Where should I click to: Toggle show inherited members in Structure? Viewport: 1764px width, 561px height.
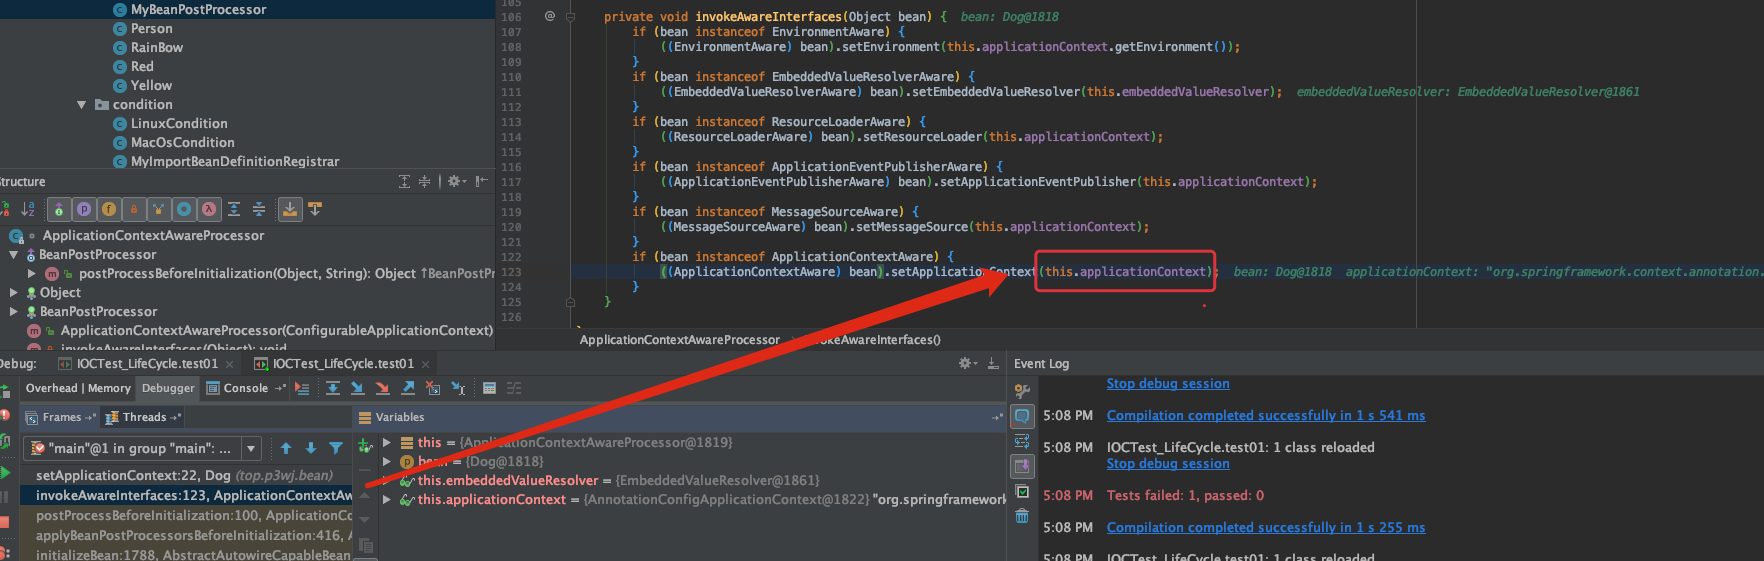coord(59,209)
